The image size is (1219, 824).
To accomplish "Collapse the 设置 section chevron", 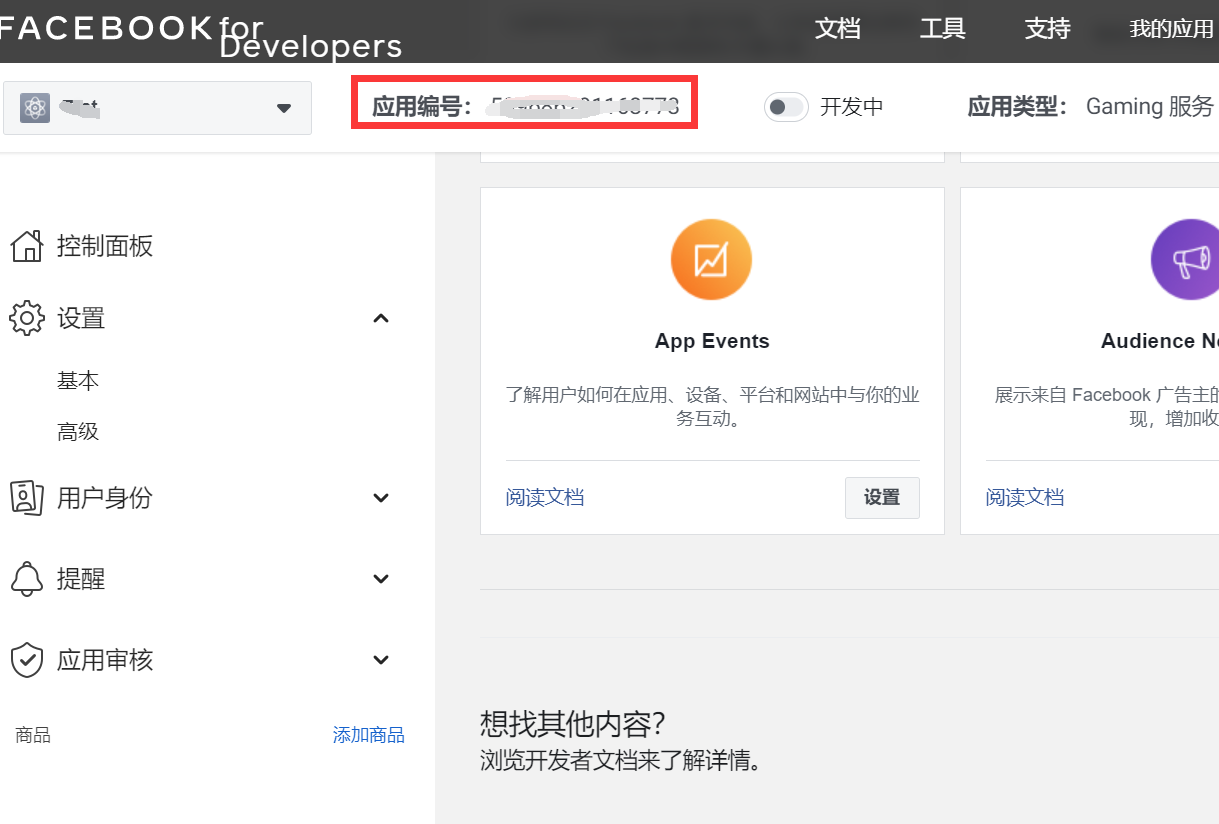I will tap(380, 317).
